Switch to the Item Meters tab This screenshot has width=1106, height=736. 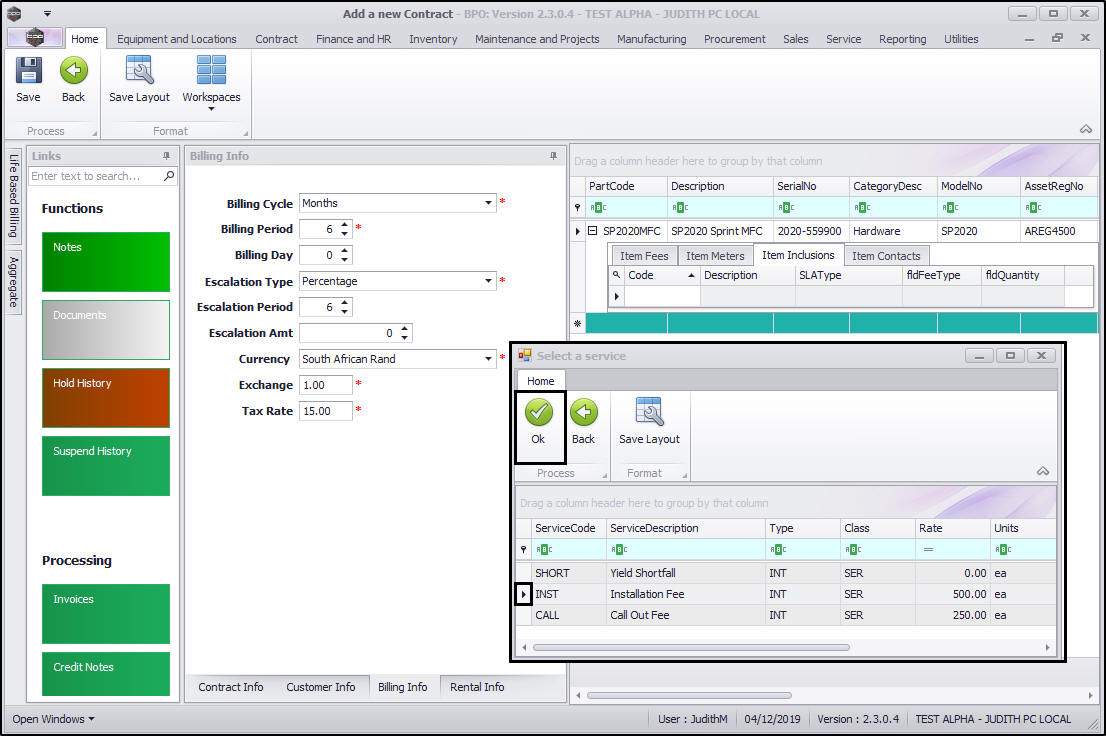click(714, 256)
